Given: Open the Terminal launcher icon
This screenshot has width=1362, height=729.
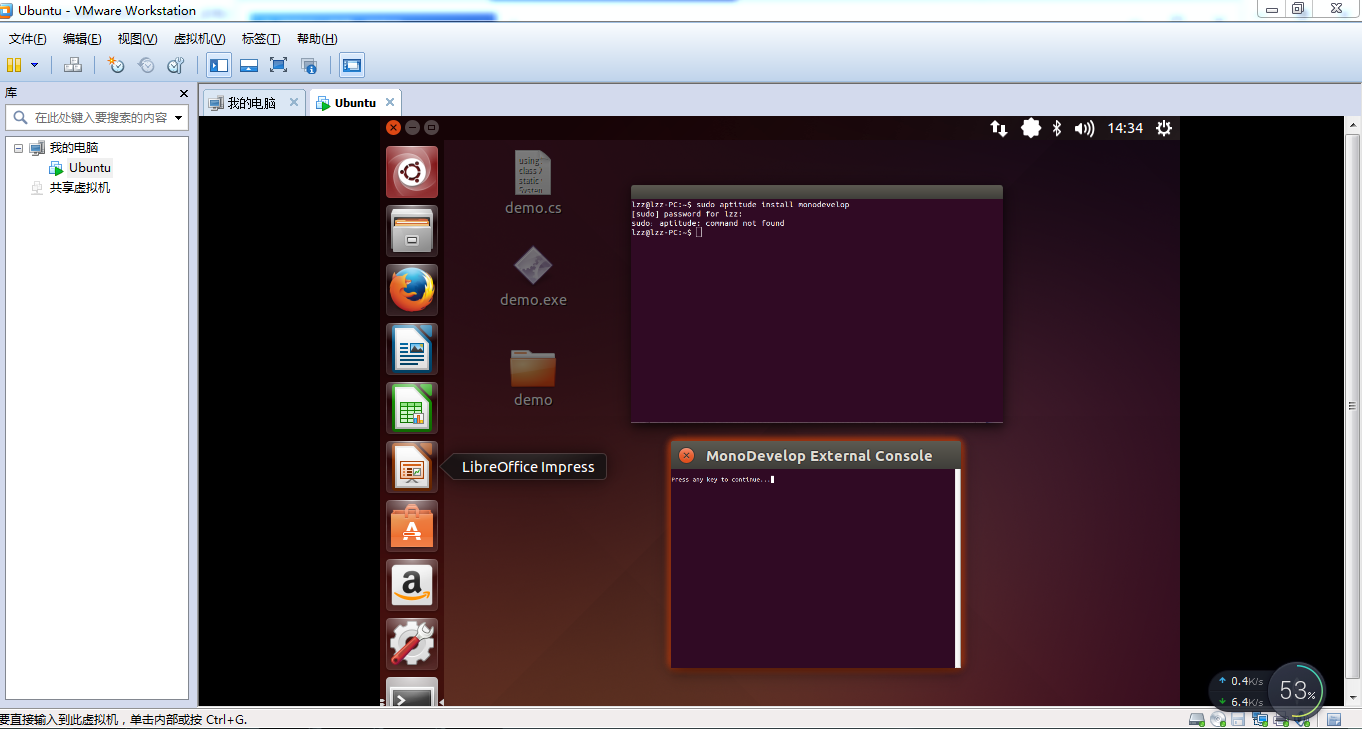Looking at the screenshot, I should [x=412, y=692].
